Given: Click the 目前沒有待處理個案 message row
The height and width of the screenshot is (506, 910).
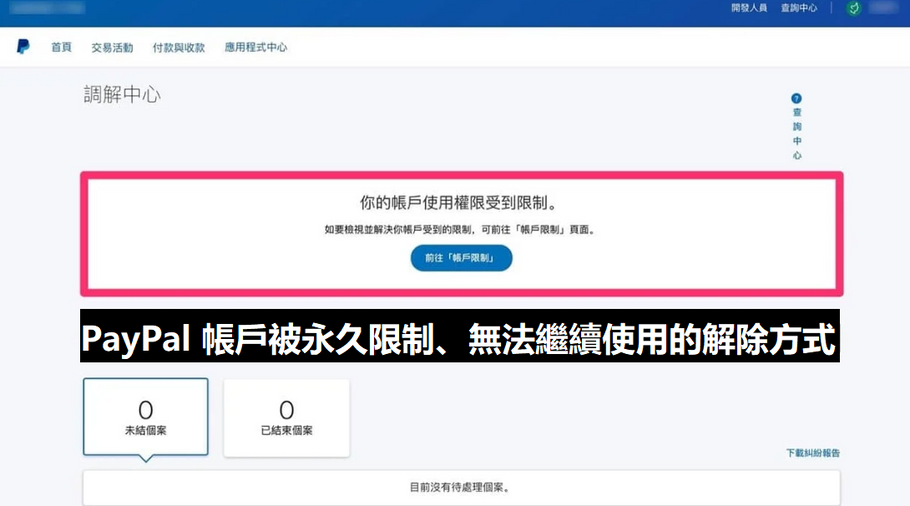Looking at the screenshot, I should (x=460, y=488).
